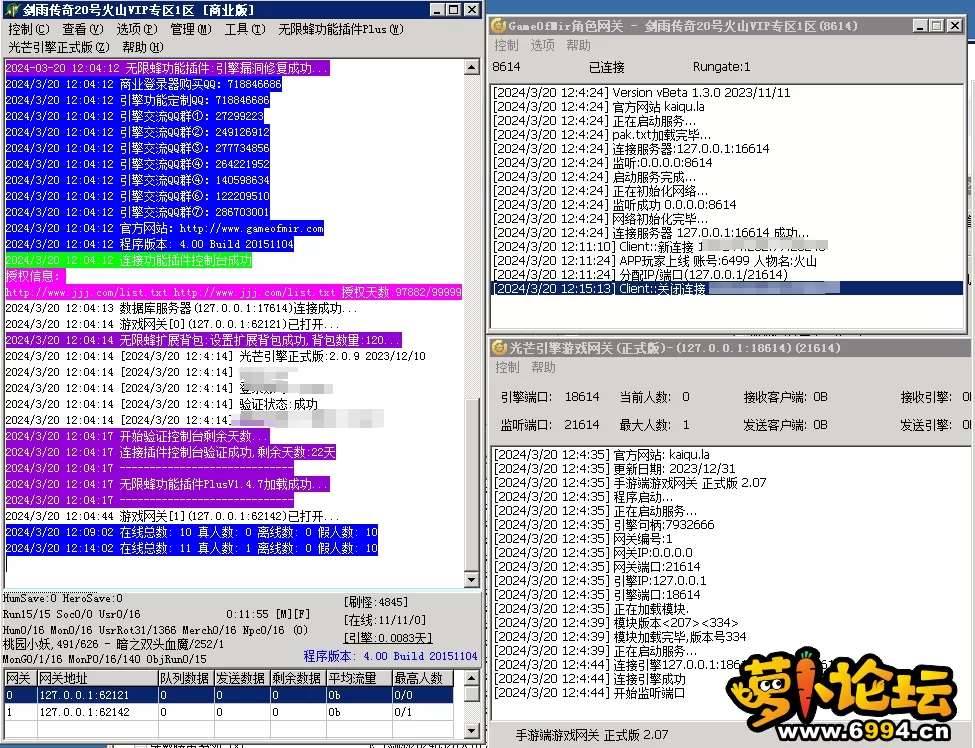Open 控制 menu in 光芒引擎游戏网关 window
The height and width of the screenshot is (748, 975).
[507, 367]
